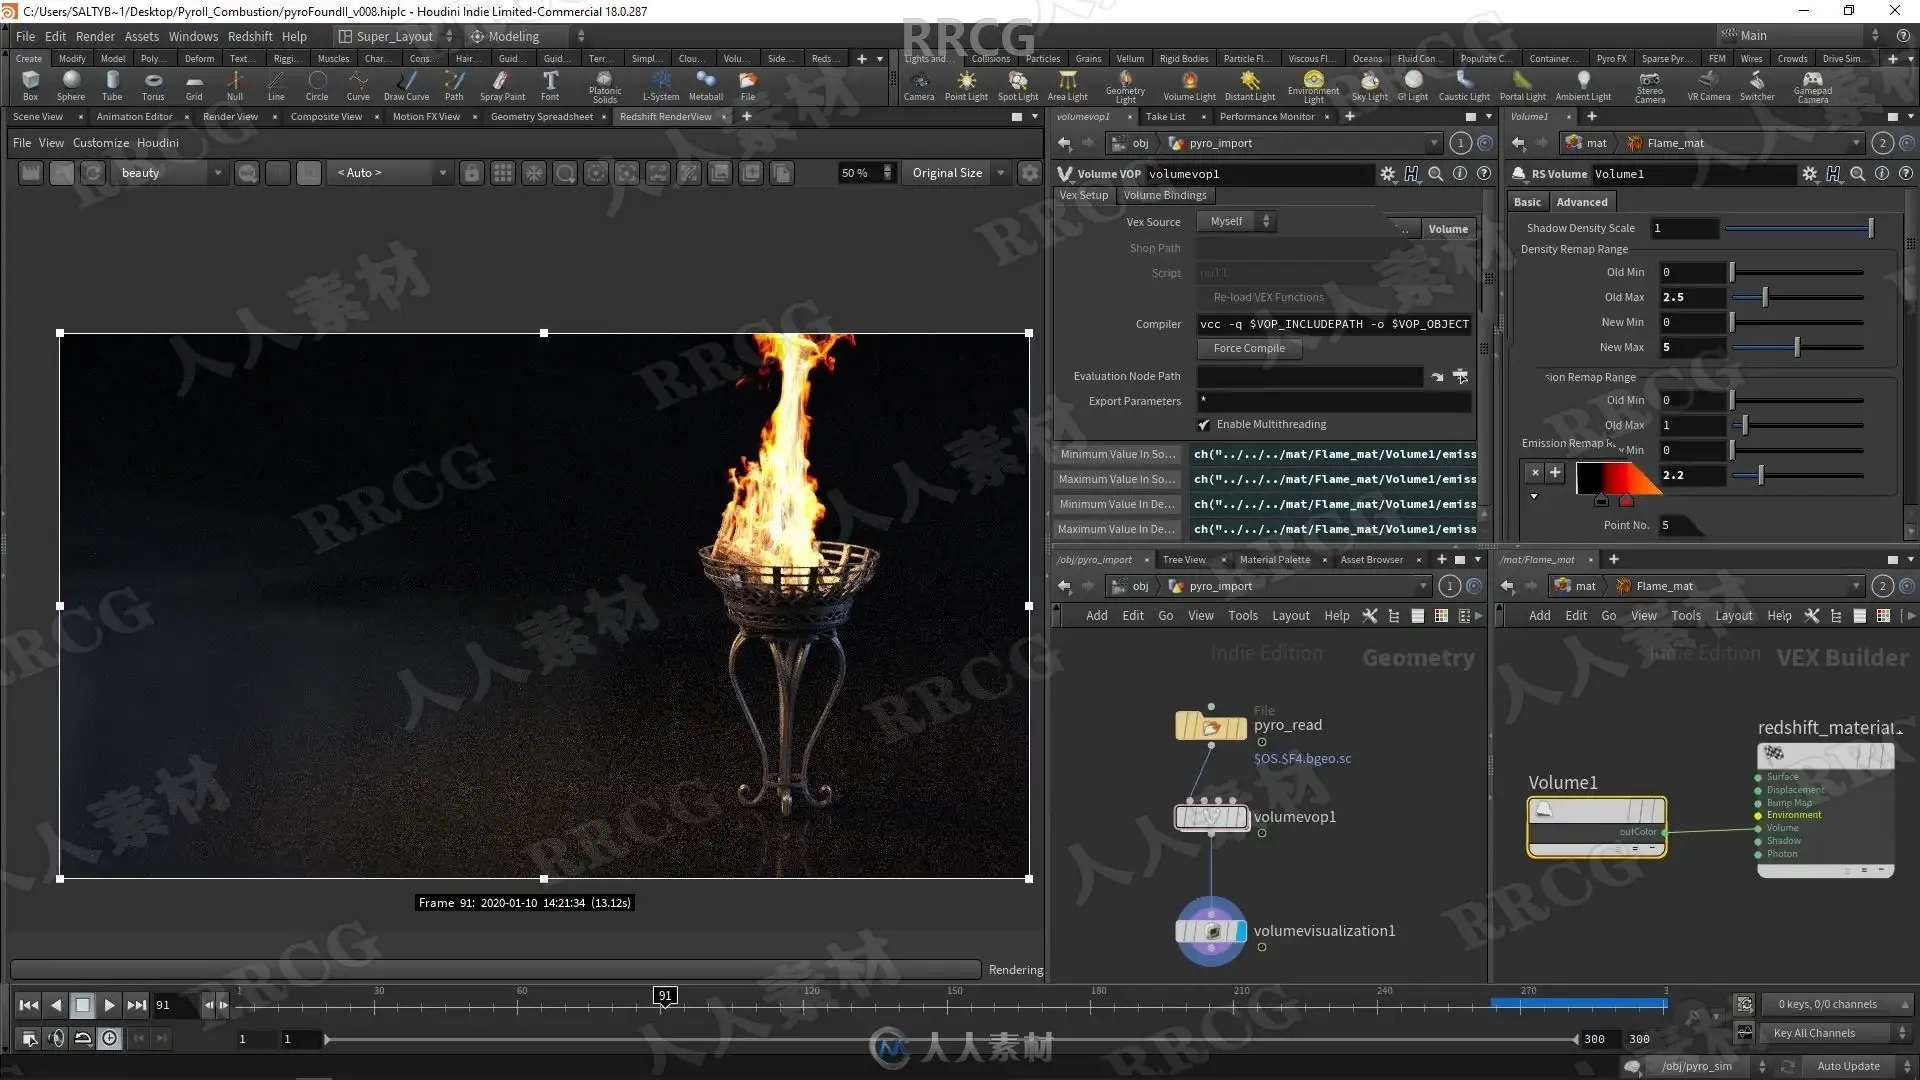Viewport: 1920px width, 1080px height.
Task: Toggle display flag on volumevisualization1 node
Action: point(1240,931)
